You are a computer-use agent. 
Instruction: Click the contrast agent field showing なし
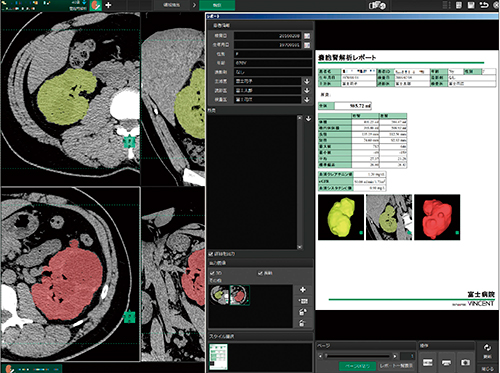273,72
